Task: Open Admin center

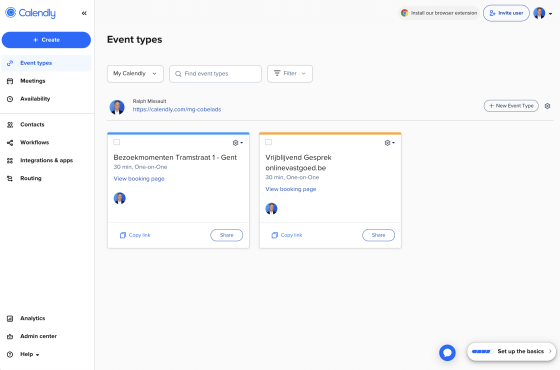Action: pos(46,336)
